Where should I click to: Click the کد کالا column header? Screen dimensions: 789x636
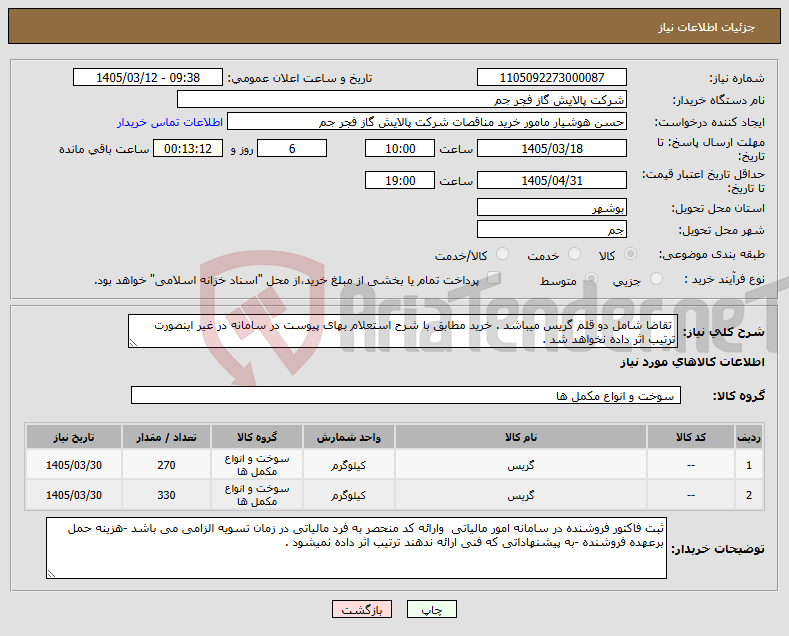point(690,437)
